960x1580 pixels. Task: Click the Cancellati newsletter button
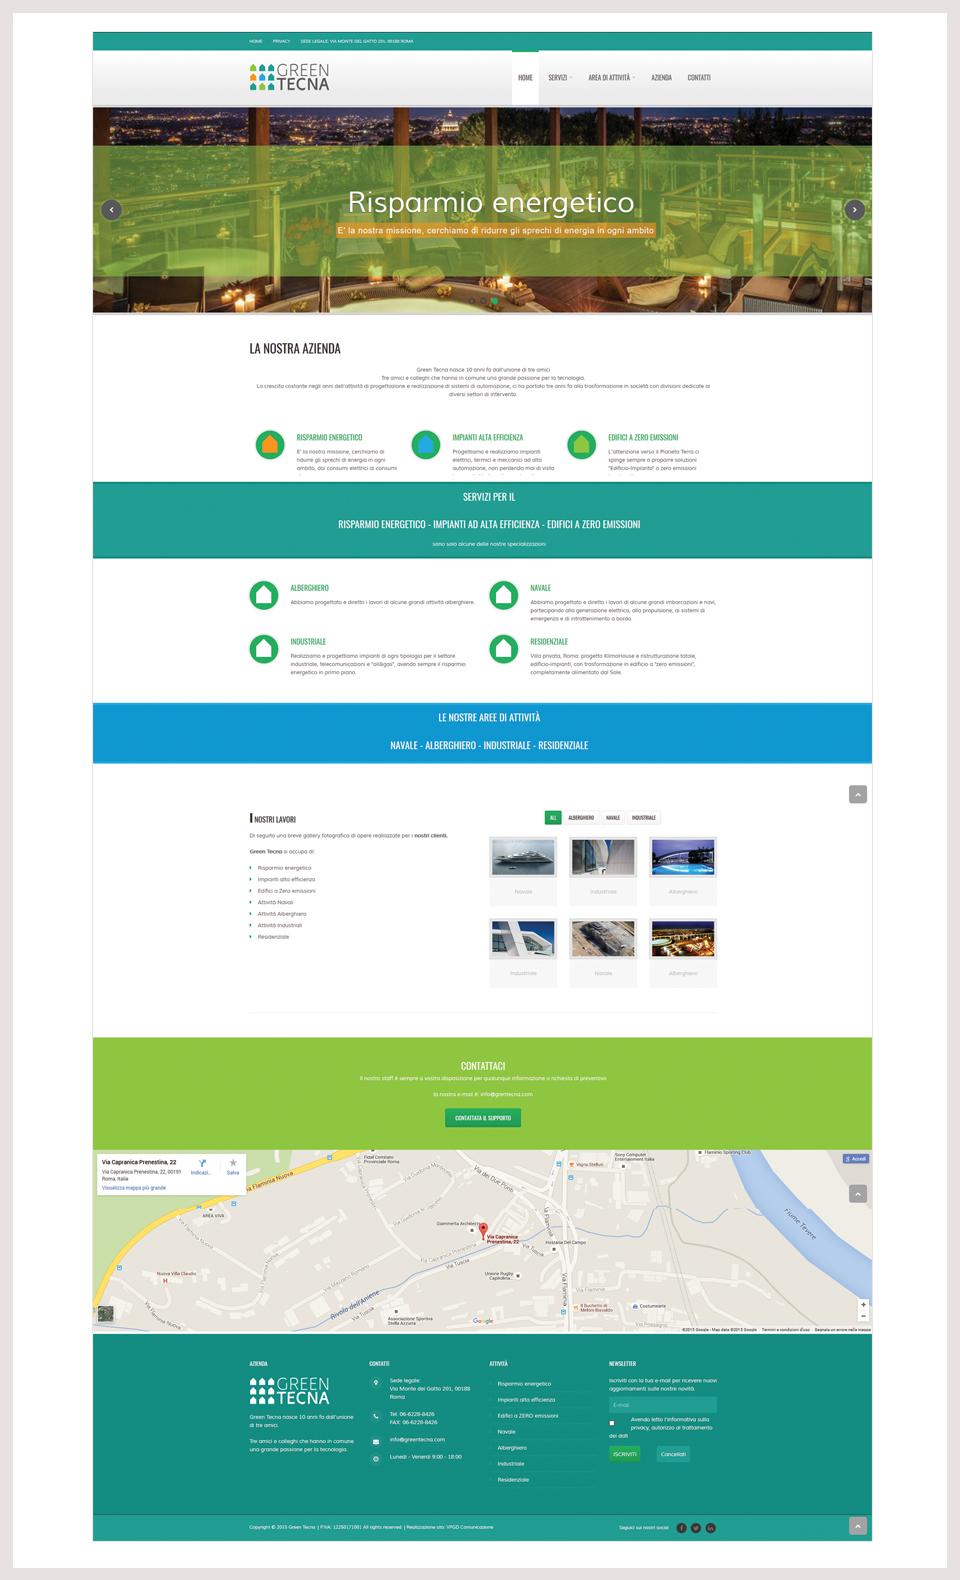point(673,1454)
